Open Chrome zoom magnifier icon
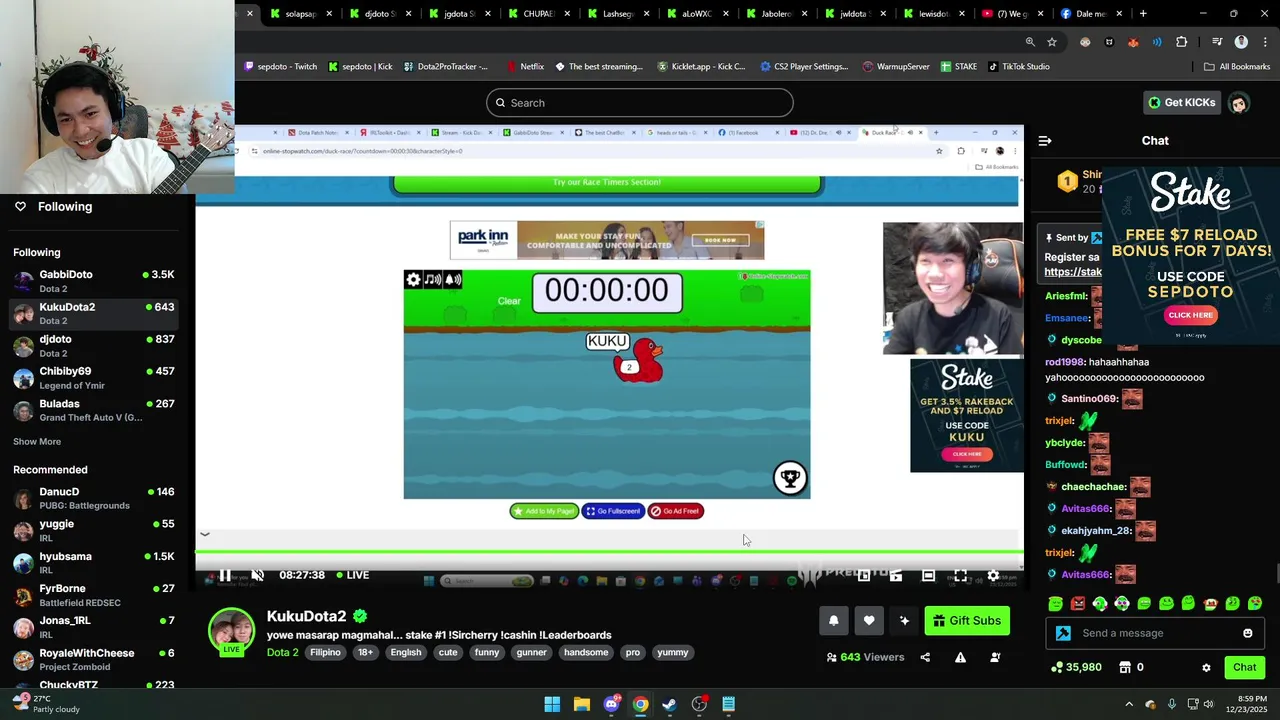Image resolution: width=1280 pixels, height=720 pixels. pyautogui.click(x=1030, y=42)
